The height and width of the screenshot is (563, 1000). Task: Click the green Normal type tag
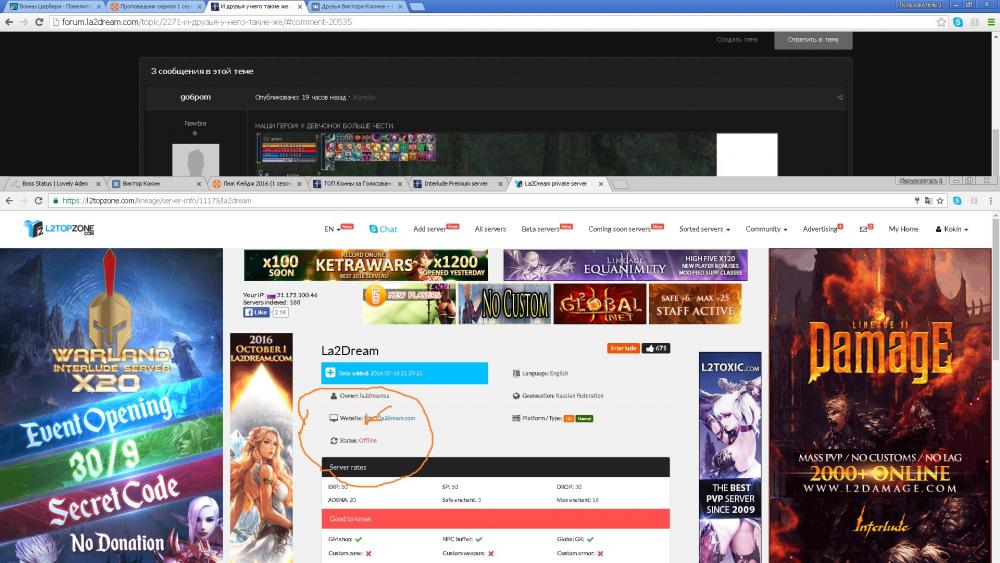coord(584,418)
